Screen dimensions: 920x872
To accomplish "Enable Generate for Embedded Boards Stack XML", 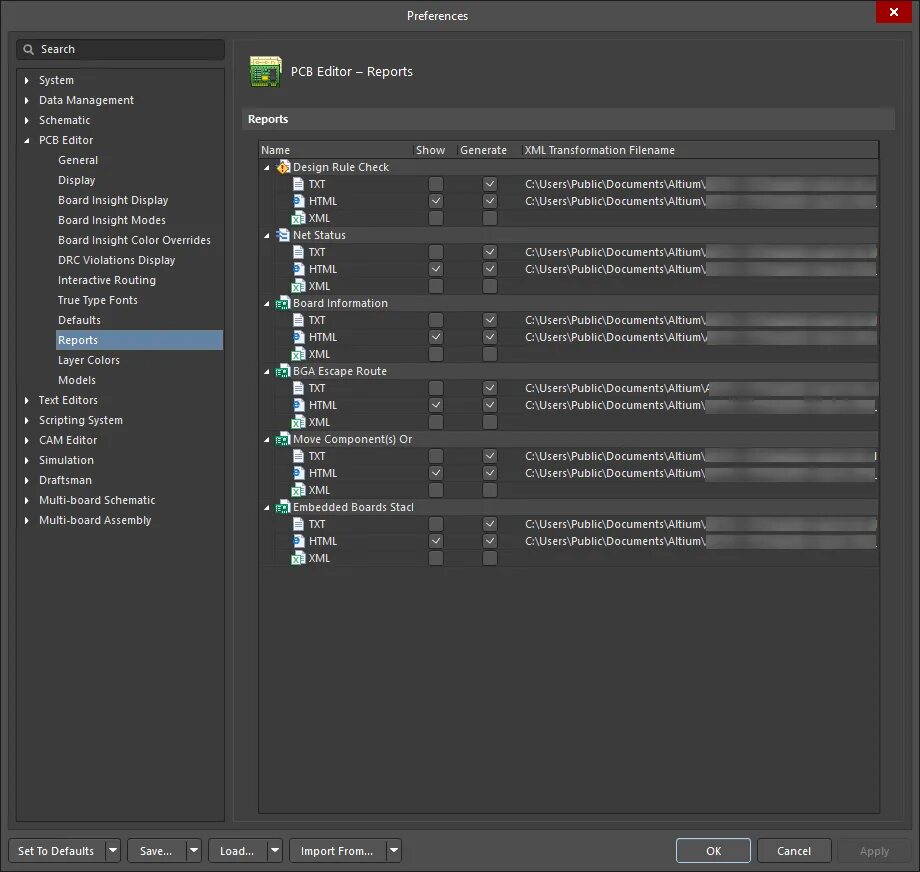I will point(490,559).
